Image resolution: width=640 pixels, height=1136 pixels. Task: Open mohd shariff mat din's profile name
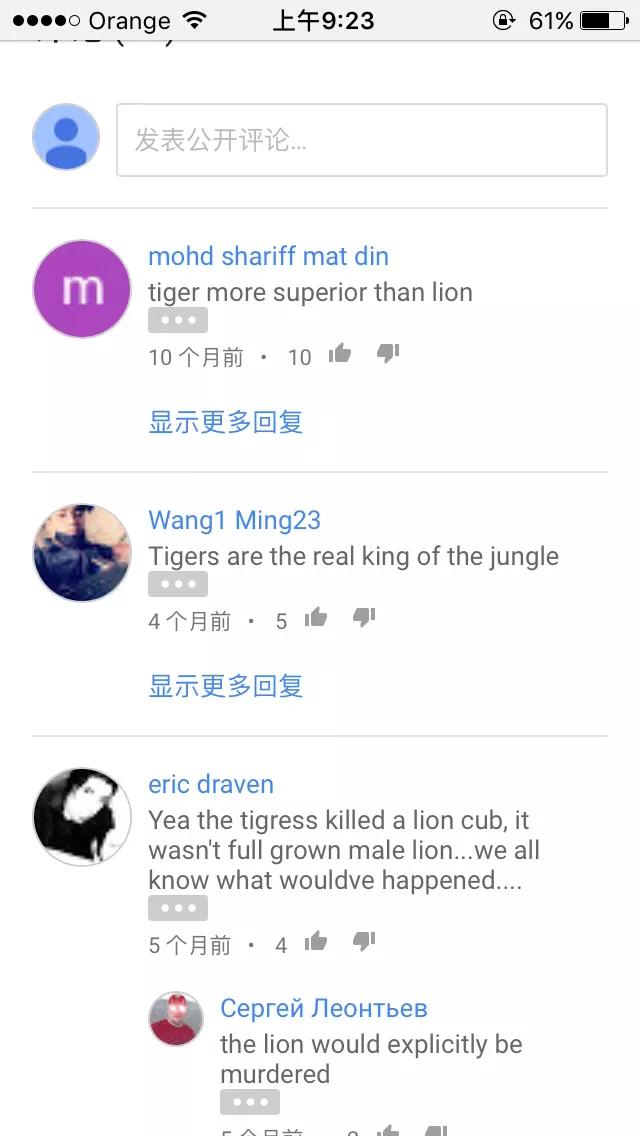pos(268,256)
